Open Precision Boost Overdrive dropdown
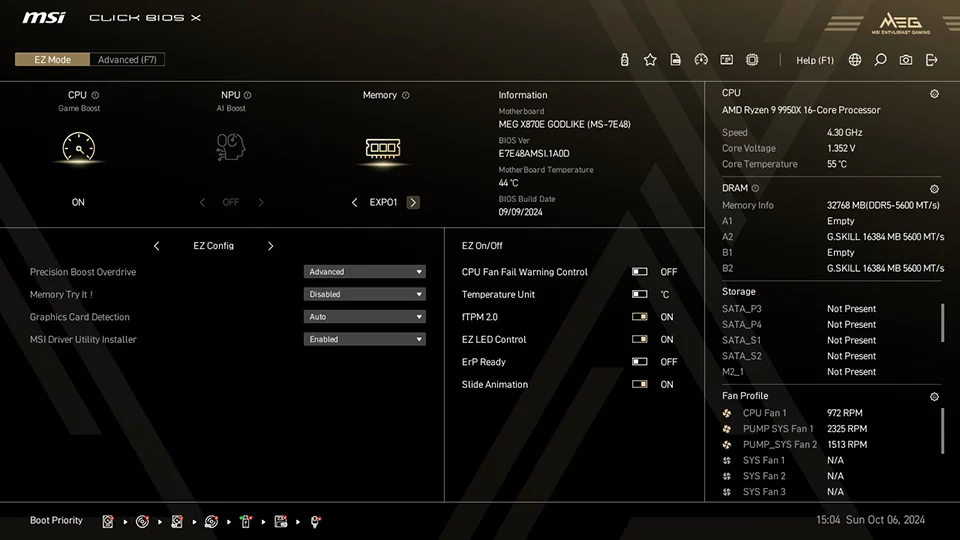The image size is (960, 540). 364,271
